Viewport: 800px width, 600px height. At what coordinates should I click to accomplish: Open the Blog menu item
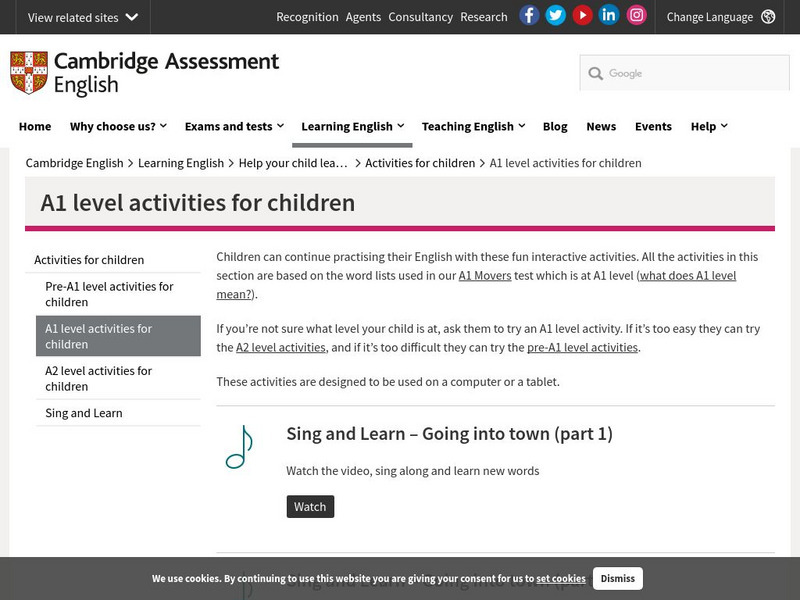555,126
